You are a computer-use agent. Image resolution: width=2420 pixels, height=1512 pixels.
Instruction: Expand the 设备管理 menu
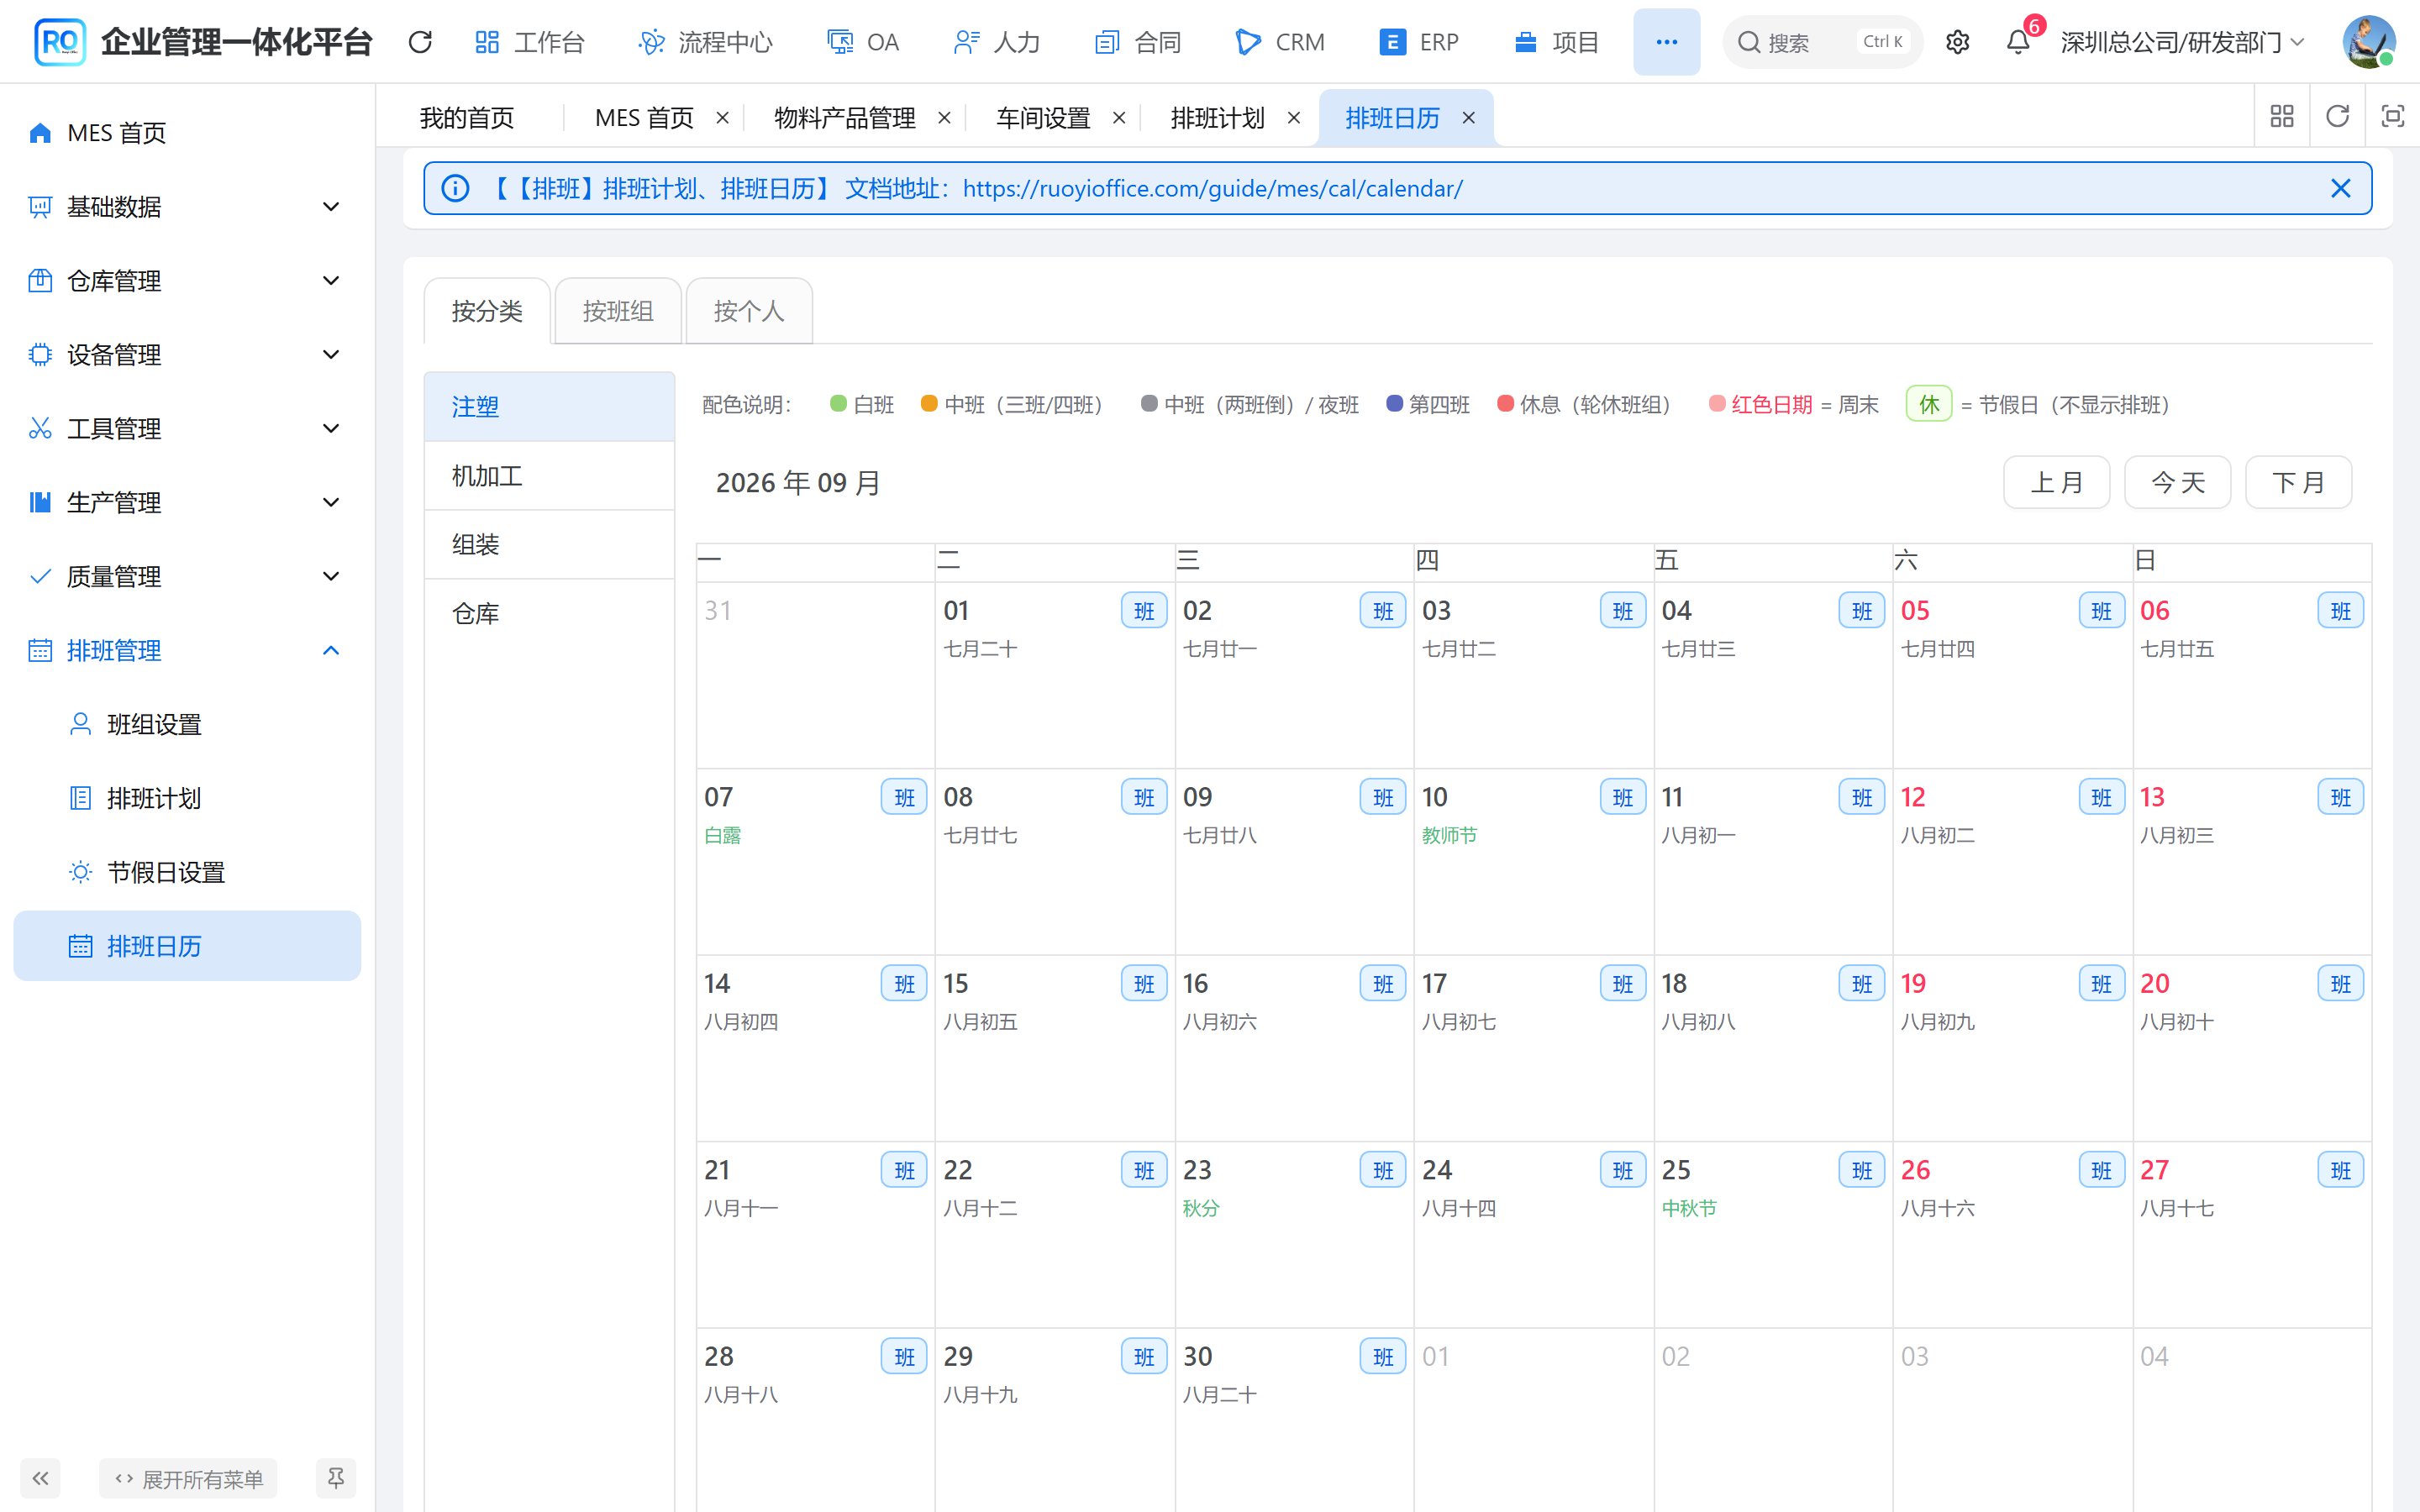point(187,355)
